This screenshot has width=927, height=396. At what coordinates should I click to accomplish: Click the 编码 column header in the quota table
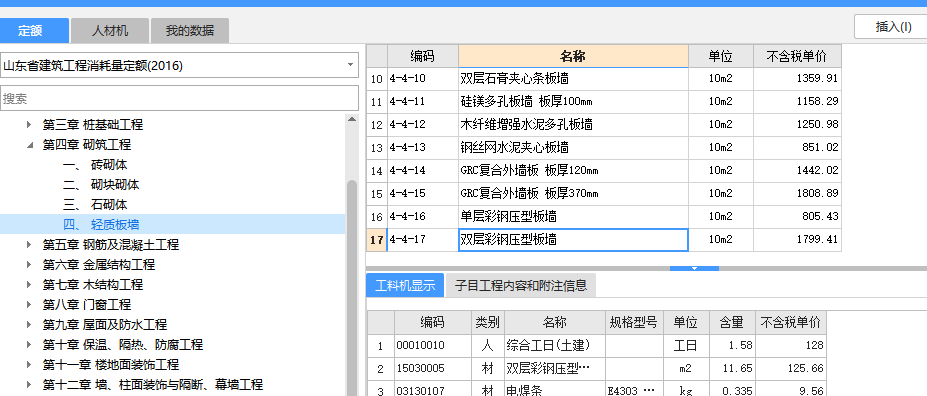[423, 56]
